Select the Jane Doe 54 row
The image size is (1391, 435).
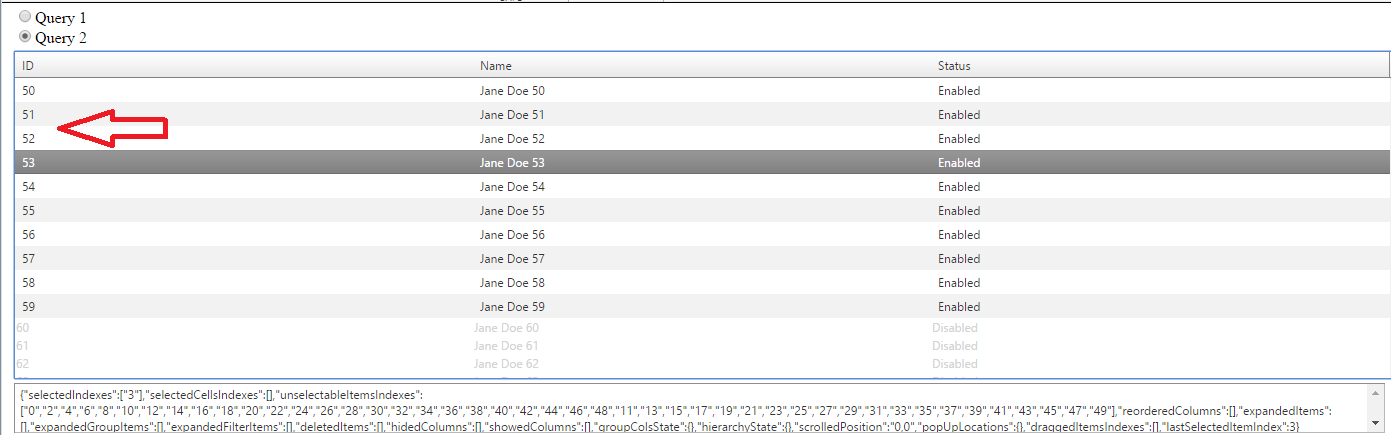(512, 187)
